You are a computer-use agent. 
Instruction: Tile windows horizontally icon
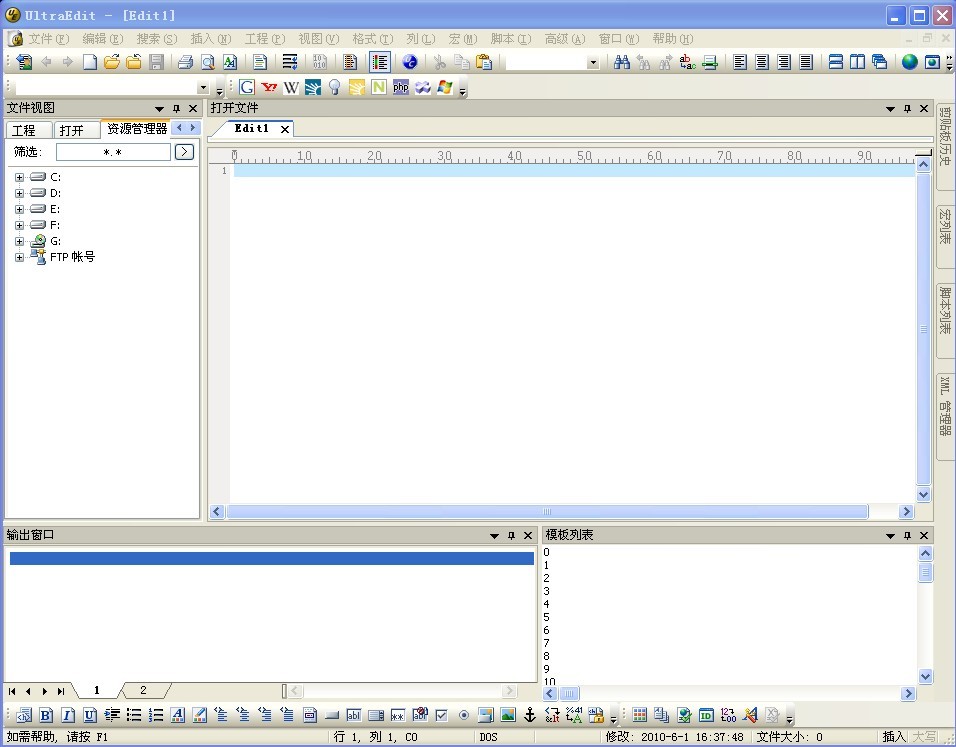(836, 62)
